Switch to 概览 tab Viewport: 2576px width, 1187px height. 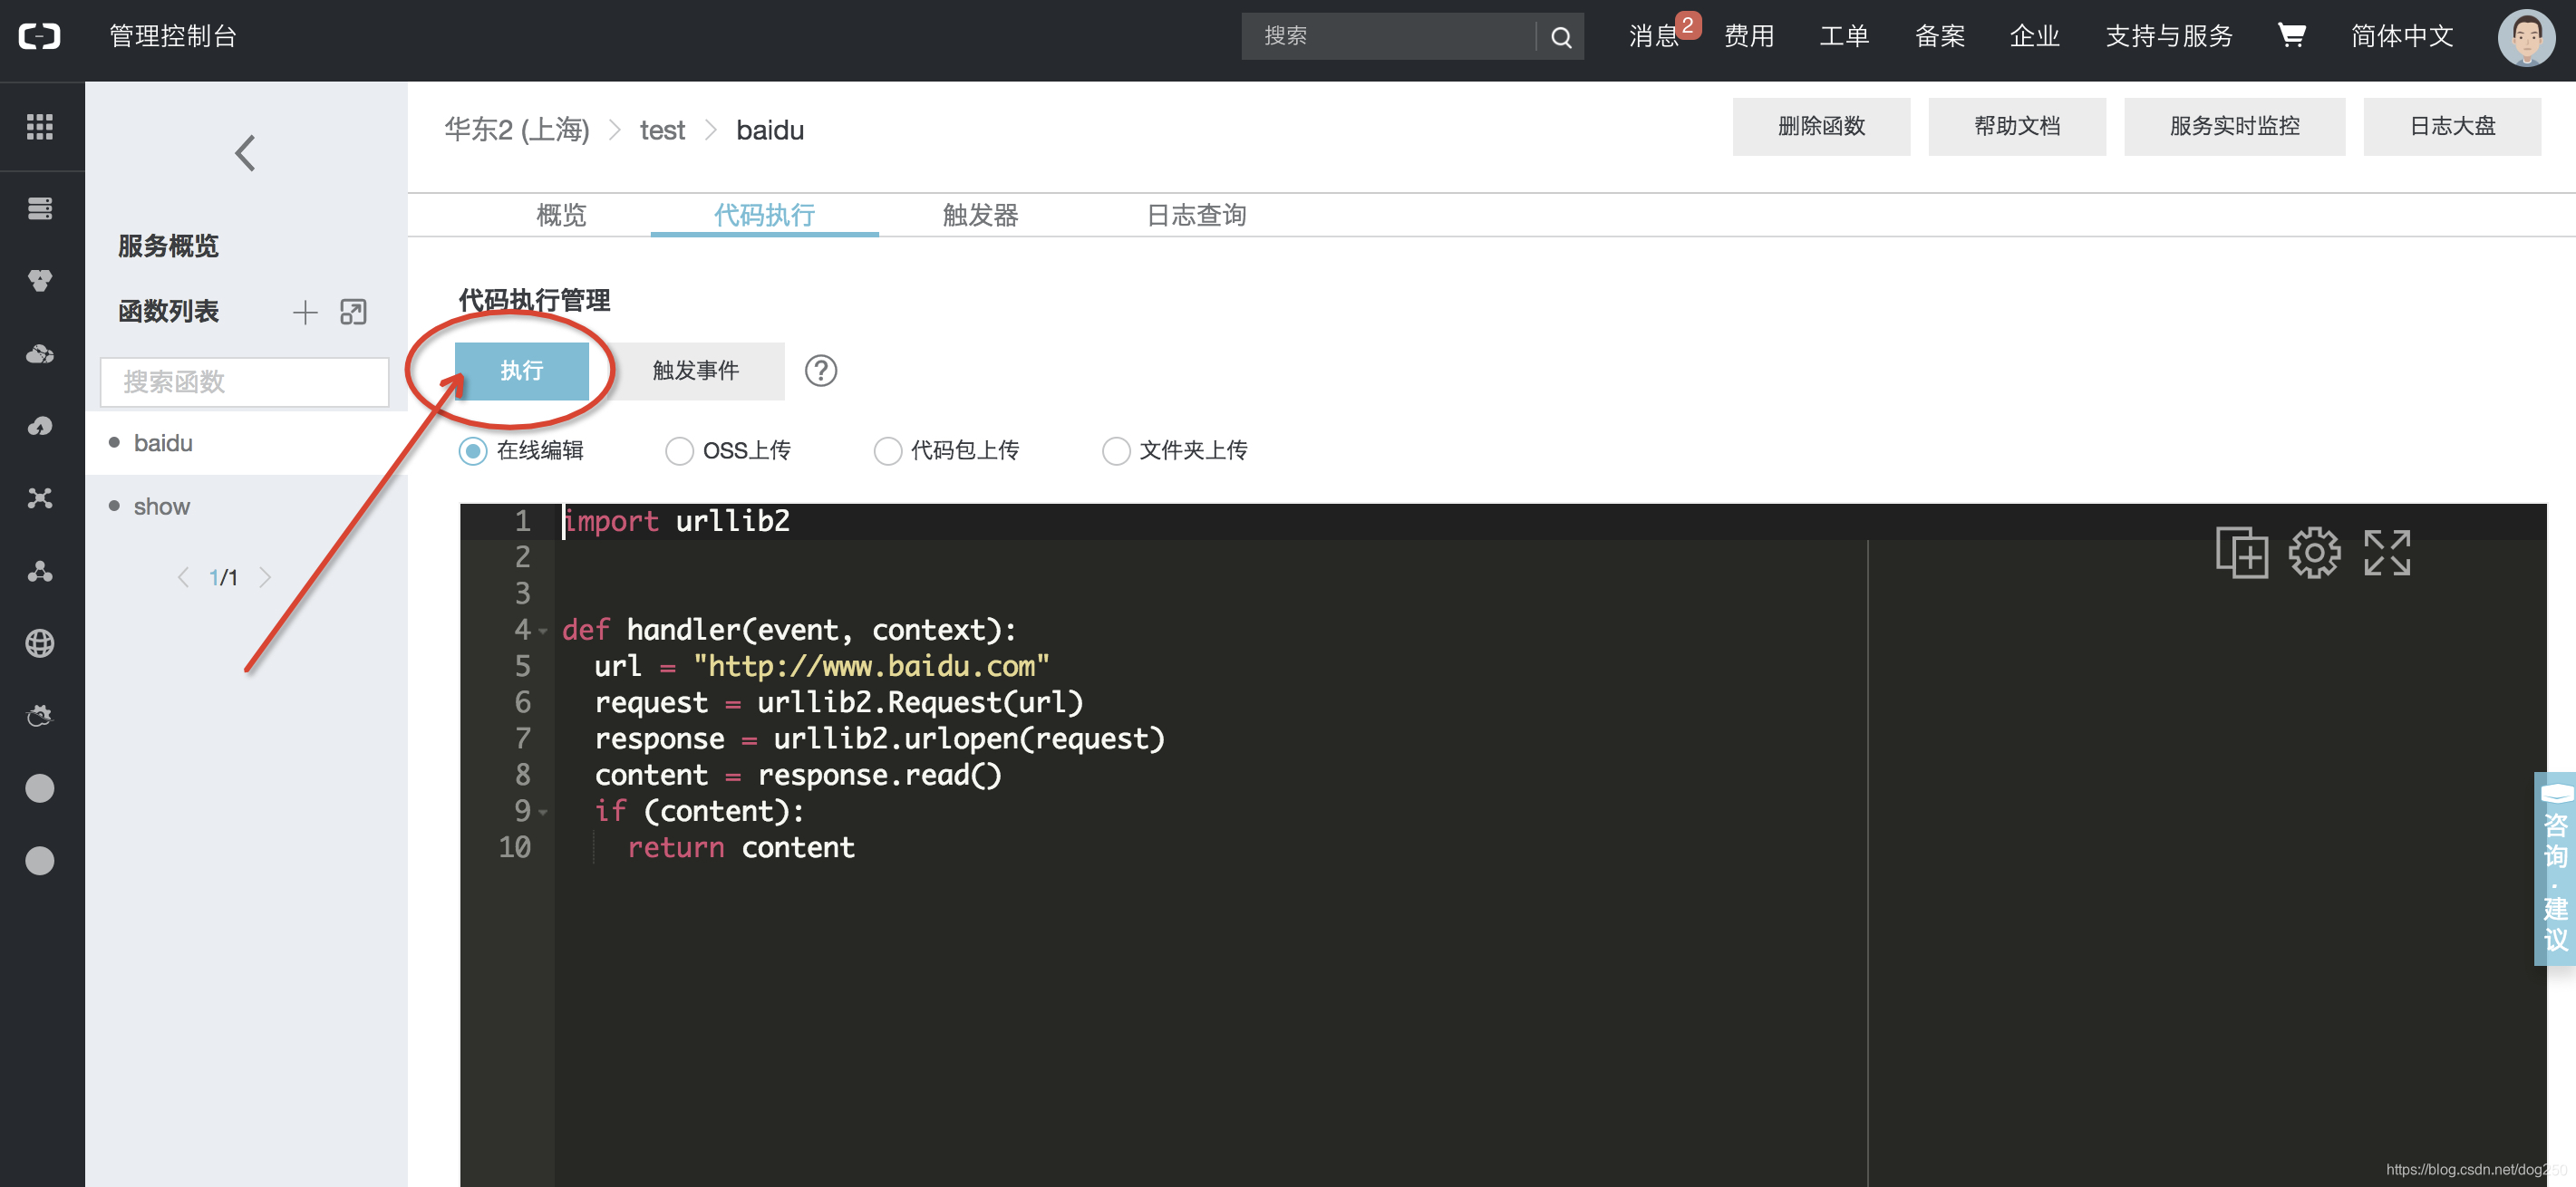coord(562,215)
